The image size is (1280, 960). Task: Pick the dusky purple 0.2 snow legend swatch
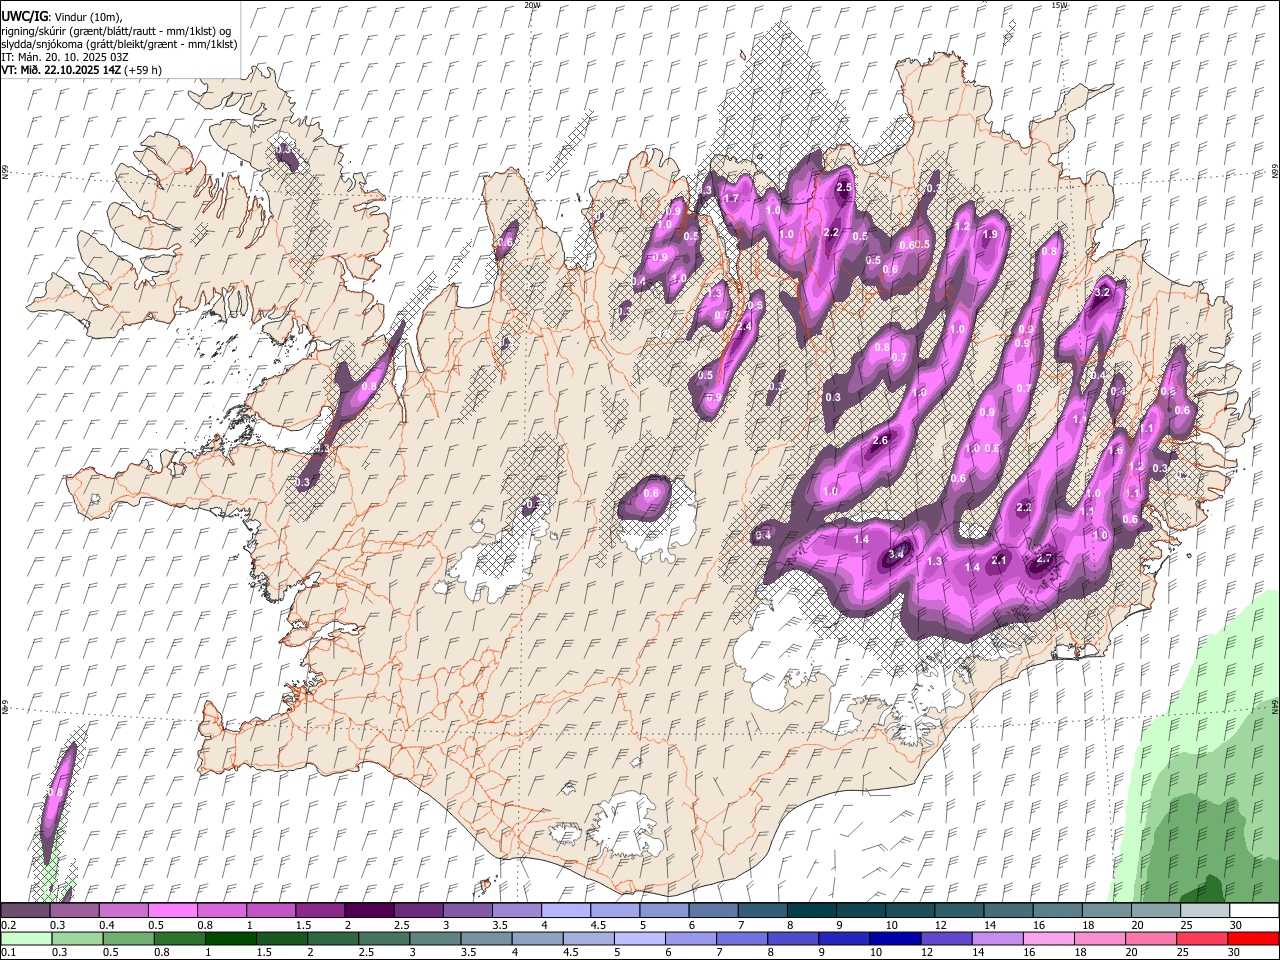(25, 911)
